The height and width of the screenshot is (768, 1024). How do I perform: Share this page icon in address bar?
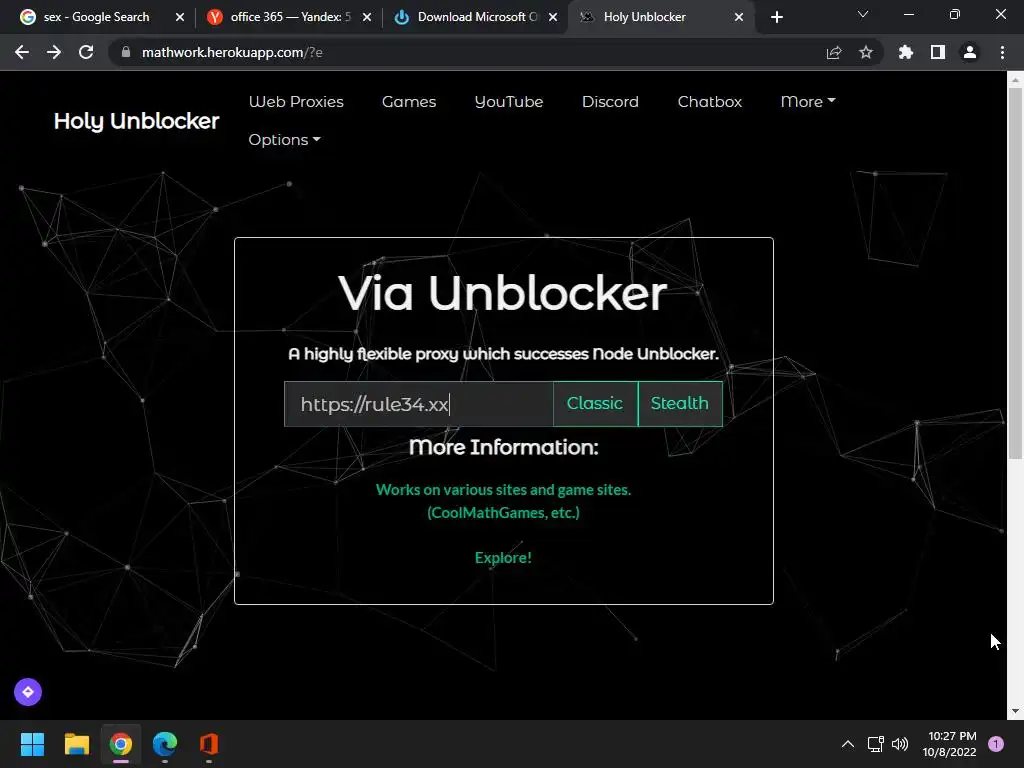coord(833,52)
